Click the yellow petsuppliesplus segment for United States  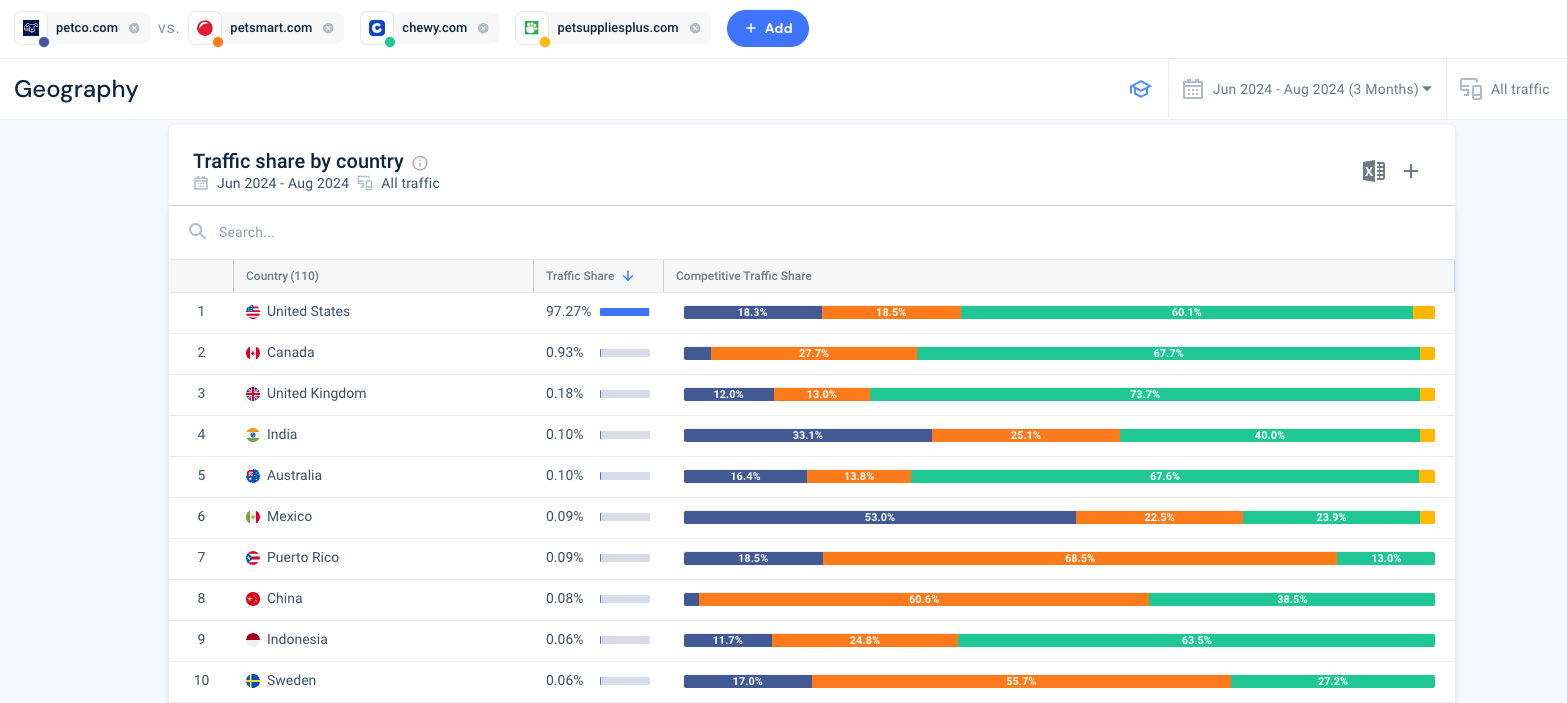1424,312
